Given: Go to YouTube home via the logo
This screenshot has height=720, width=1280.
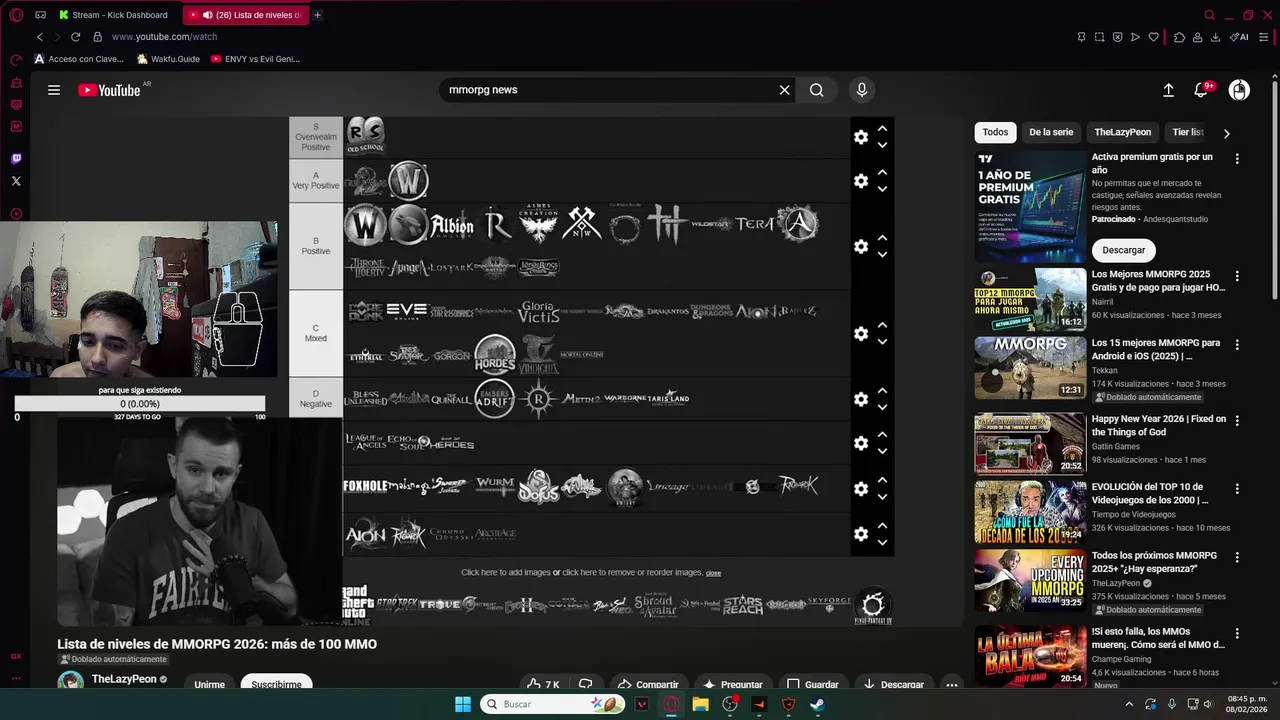Looking at the screenshot, I should [x=110, y=90].
